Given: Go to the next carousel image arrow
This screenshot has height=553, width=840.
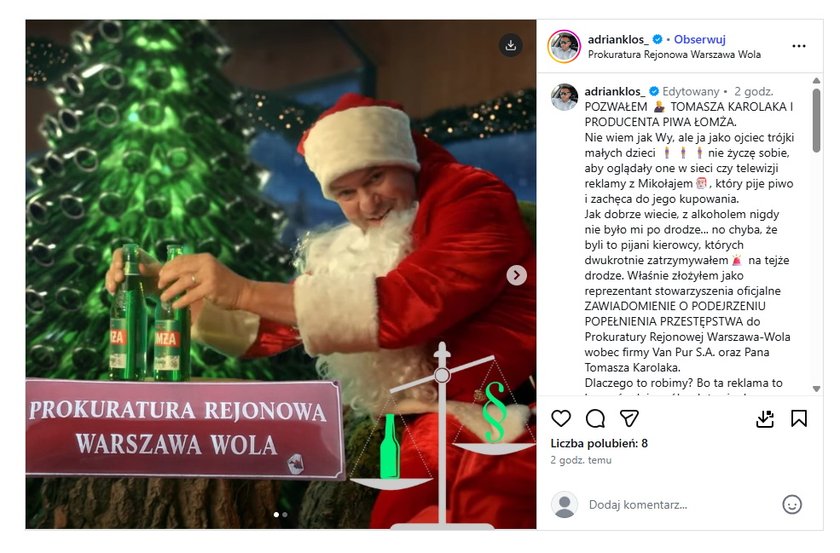Looking at the screenshot, I should (516, 275).
